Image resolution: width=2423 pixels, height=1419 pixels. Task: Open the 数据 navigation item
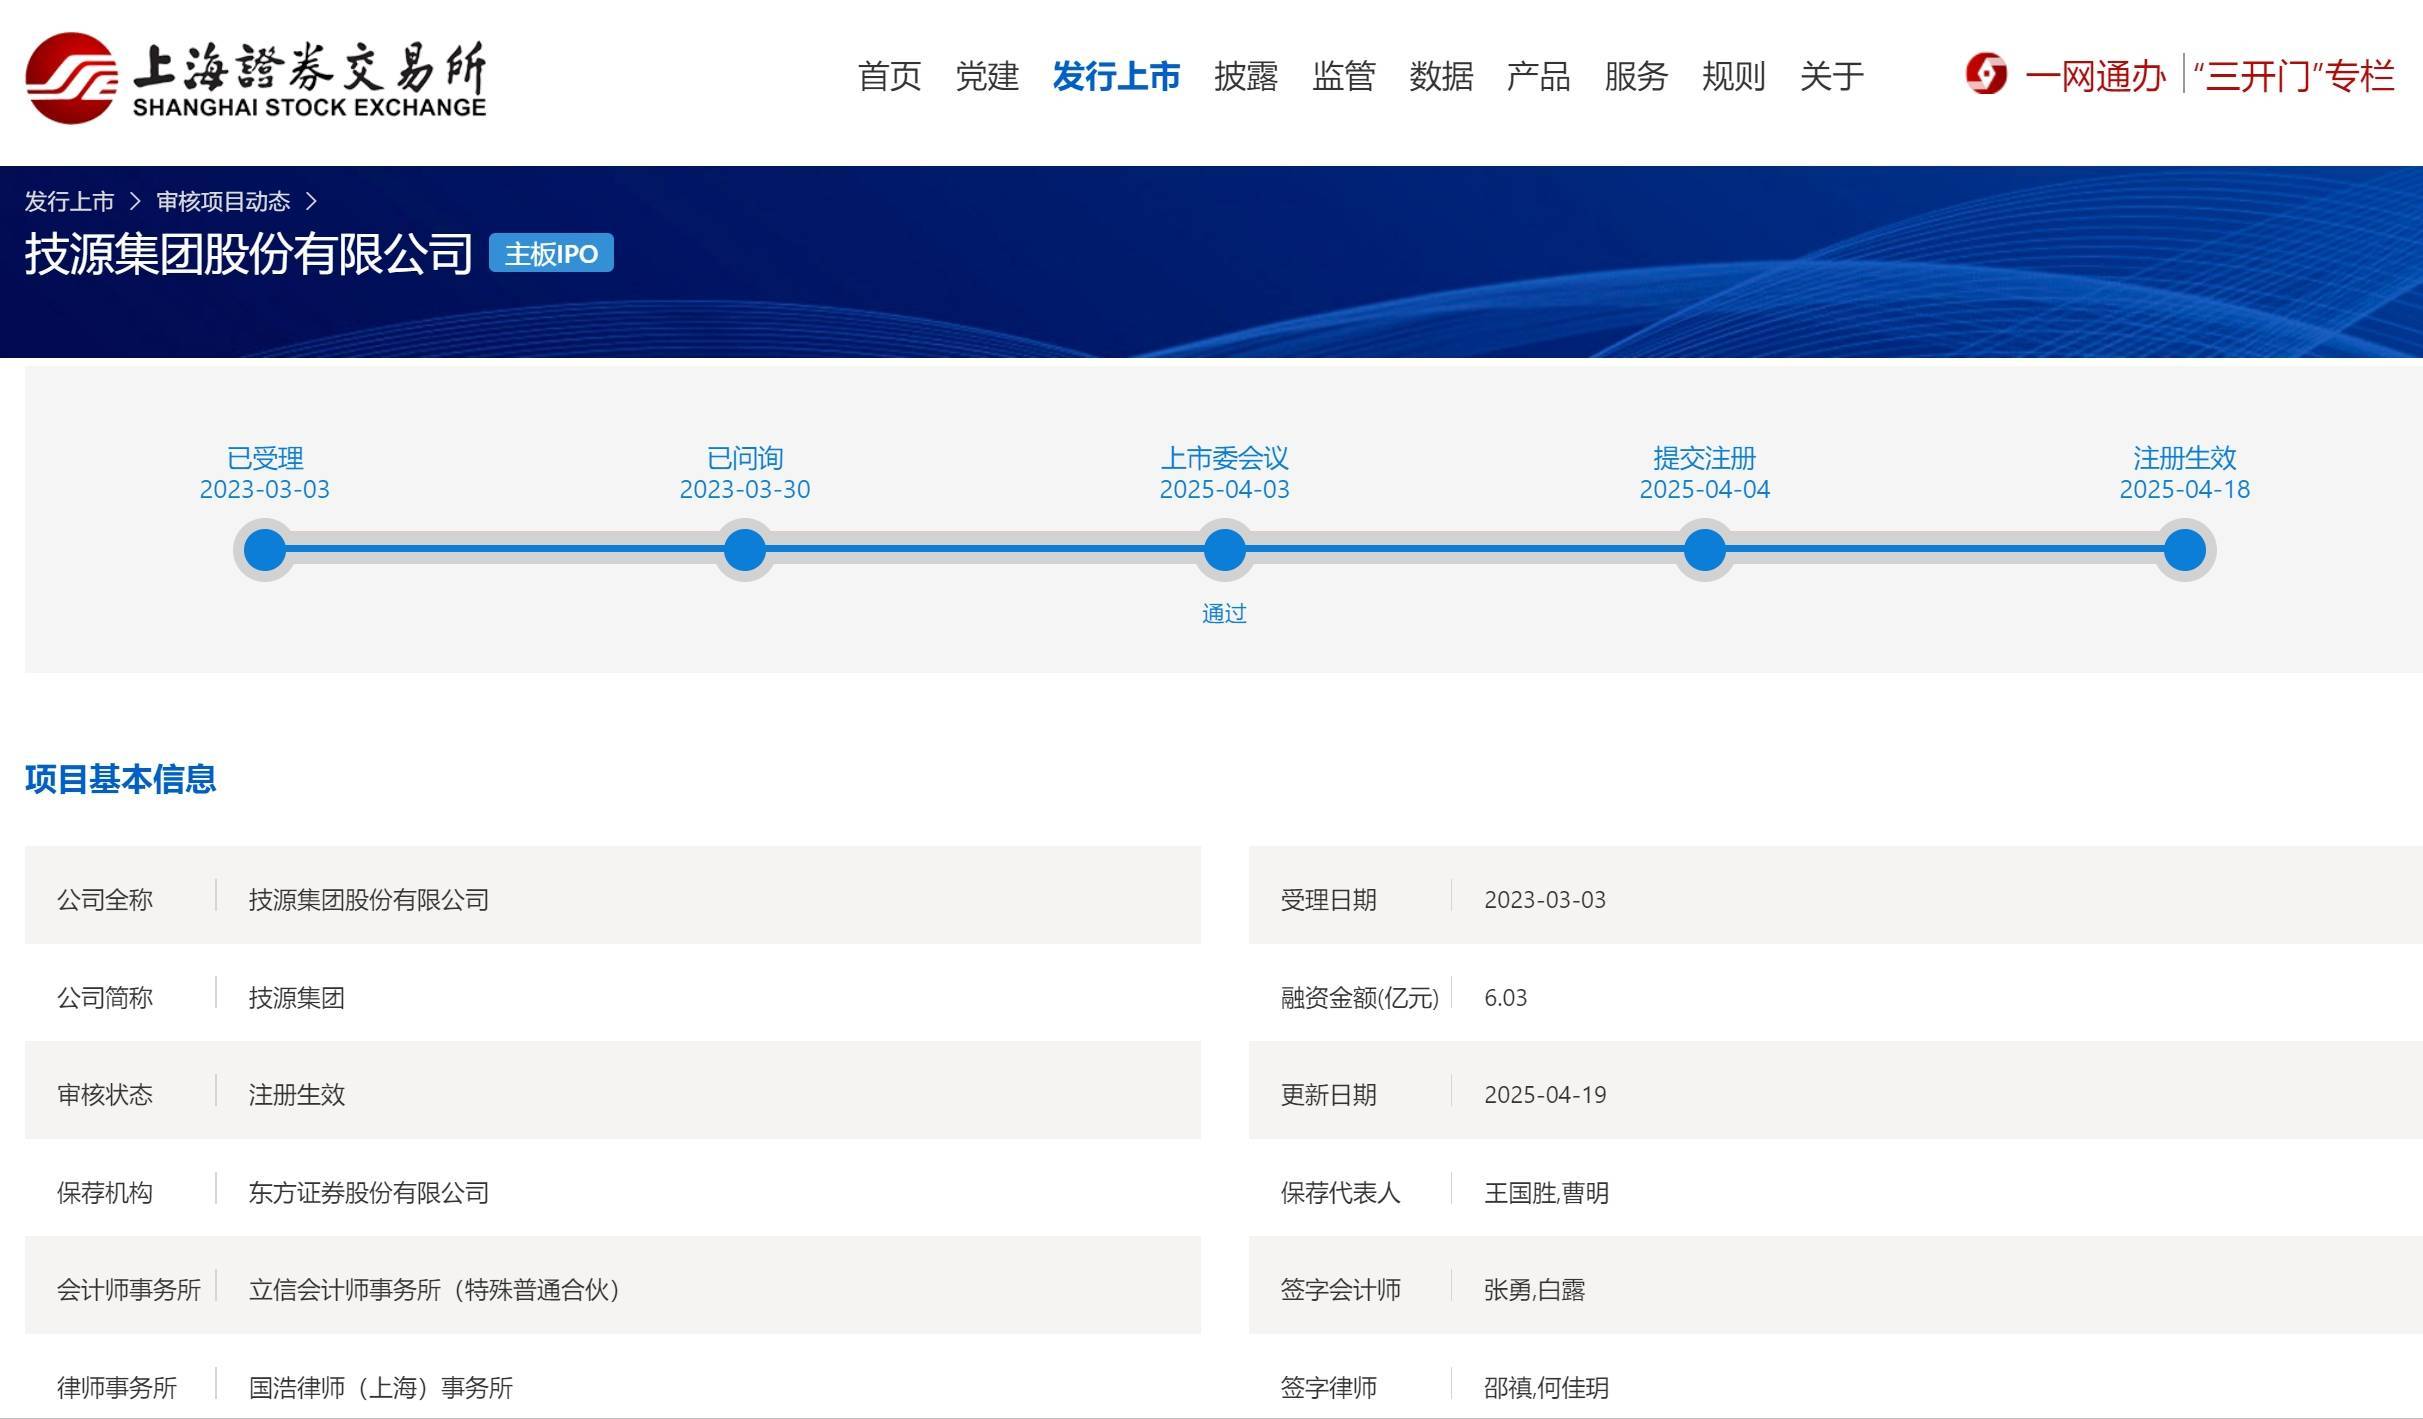click(1441, 76)
